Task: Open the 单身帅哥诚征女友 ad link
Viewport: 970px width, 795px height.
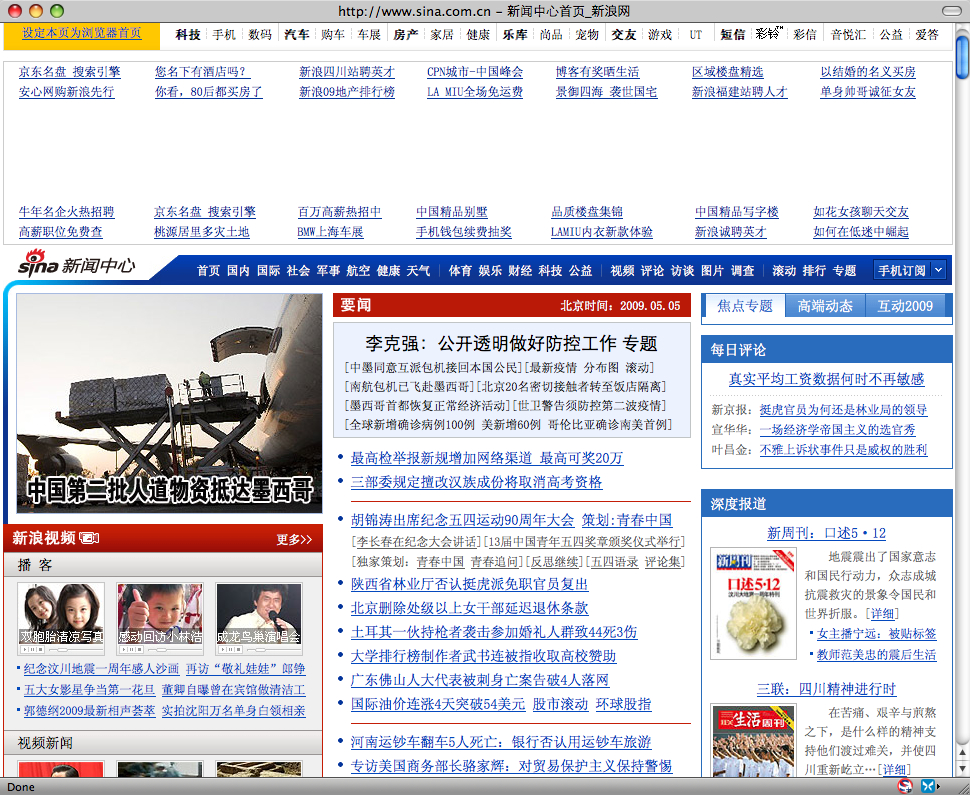Action: pyautogui.click(x=868, y=92)
